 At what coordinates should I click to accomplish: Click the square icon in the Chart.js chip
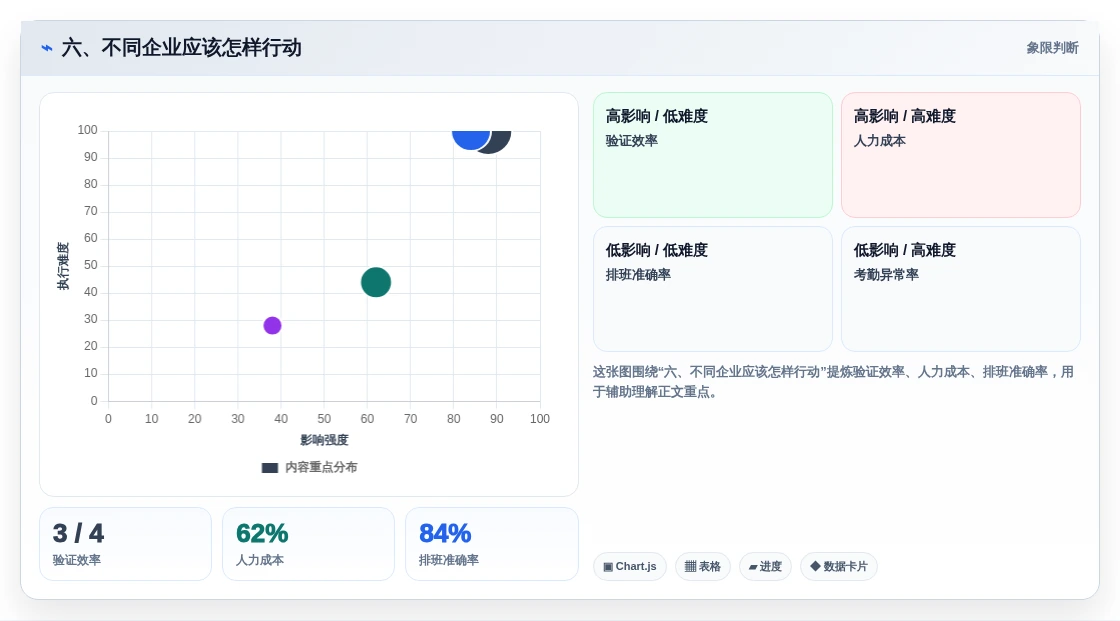pyautogui.click(x=608, y=567)
